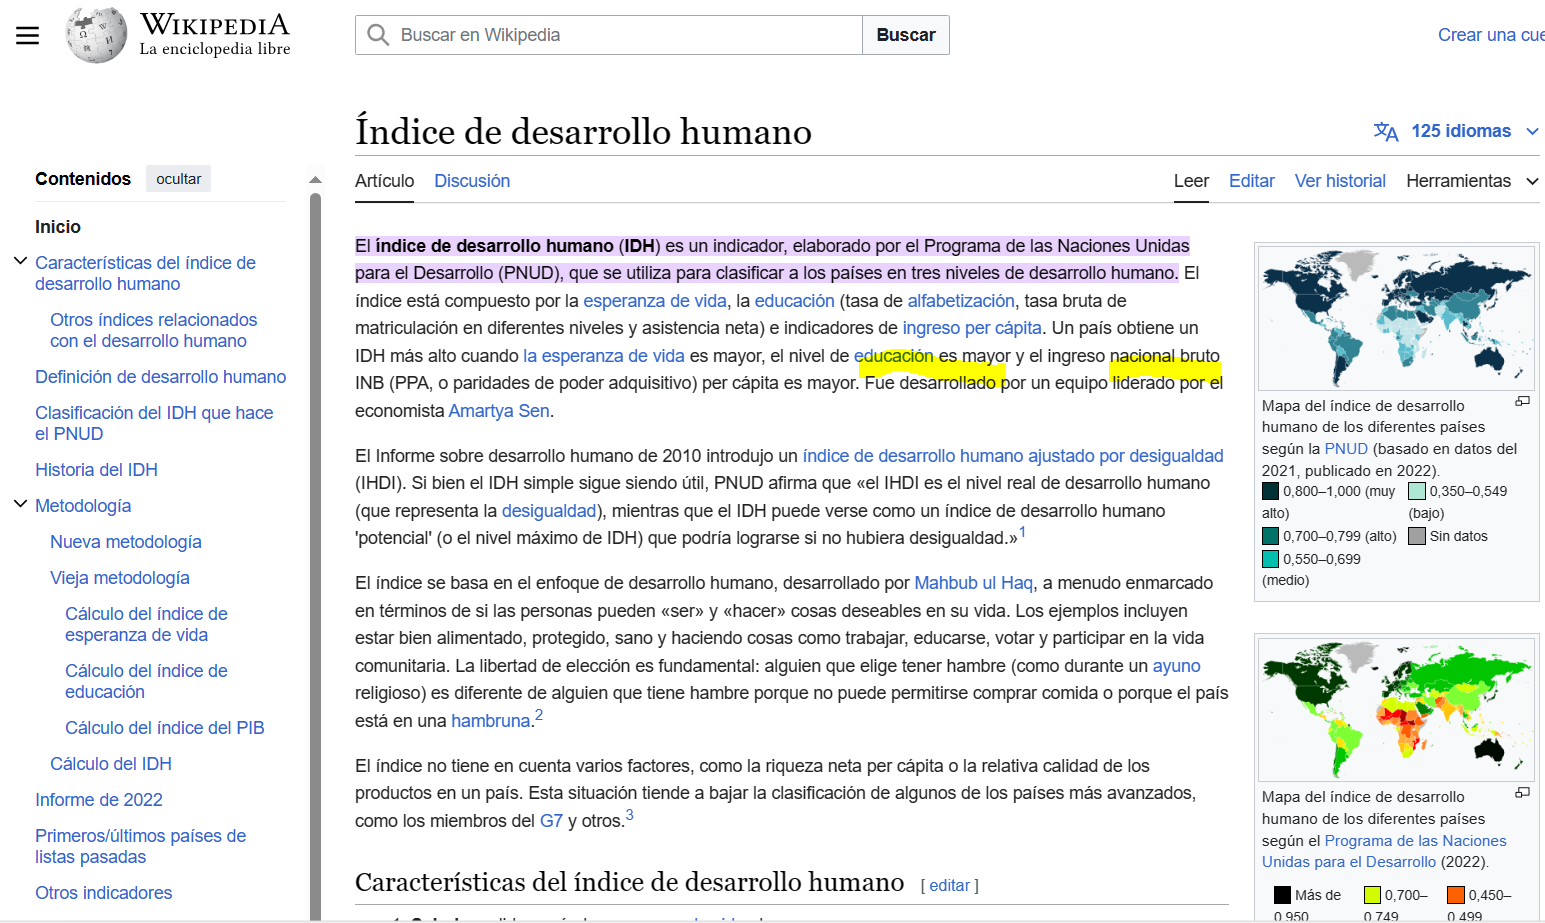Open Cálculo del índice del PIB entry
This screenshot has width=1545, height=923.
tap(165, 728)
